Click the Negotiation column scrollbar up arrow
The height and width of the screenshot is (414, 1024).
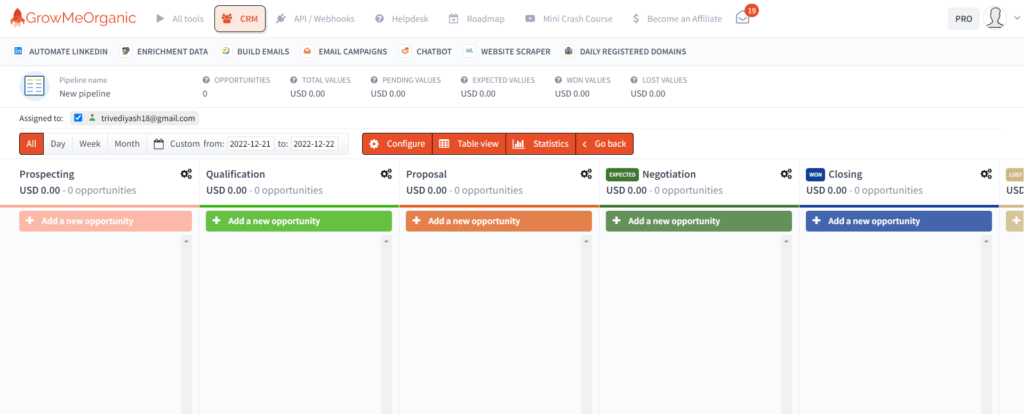[786, 241]
